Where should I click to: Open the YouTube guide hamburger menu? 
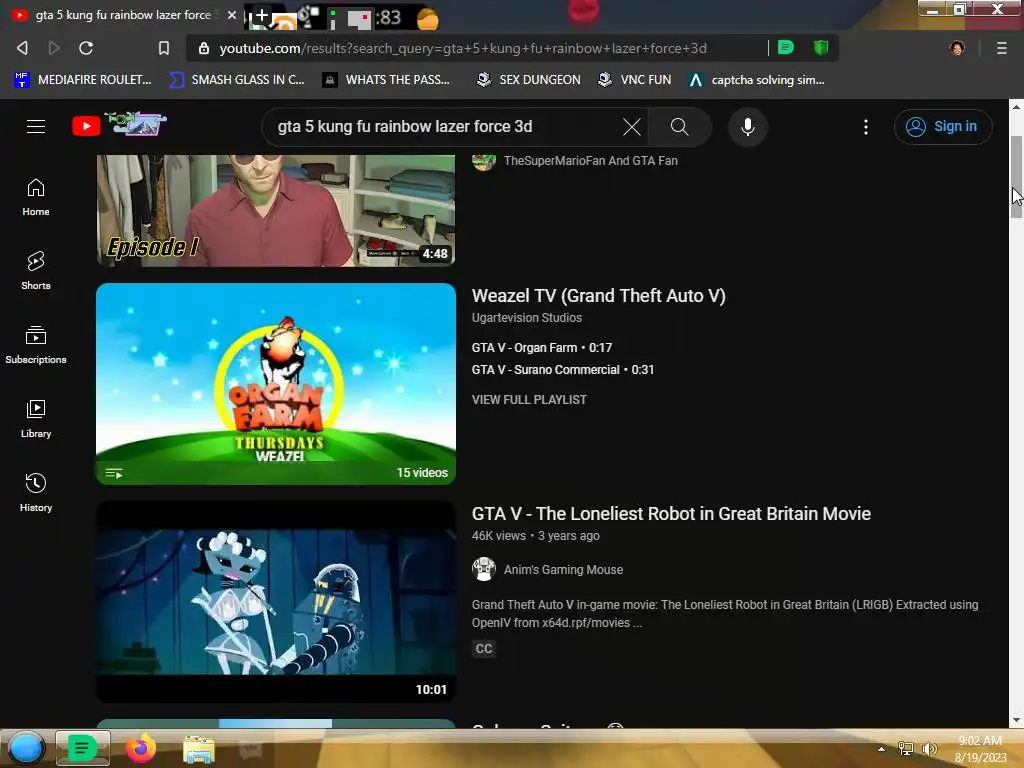[x=36, y=126]
